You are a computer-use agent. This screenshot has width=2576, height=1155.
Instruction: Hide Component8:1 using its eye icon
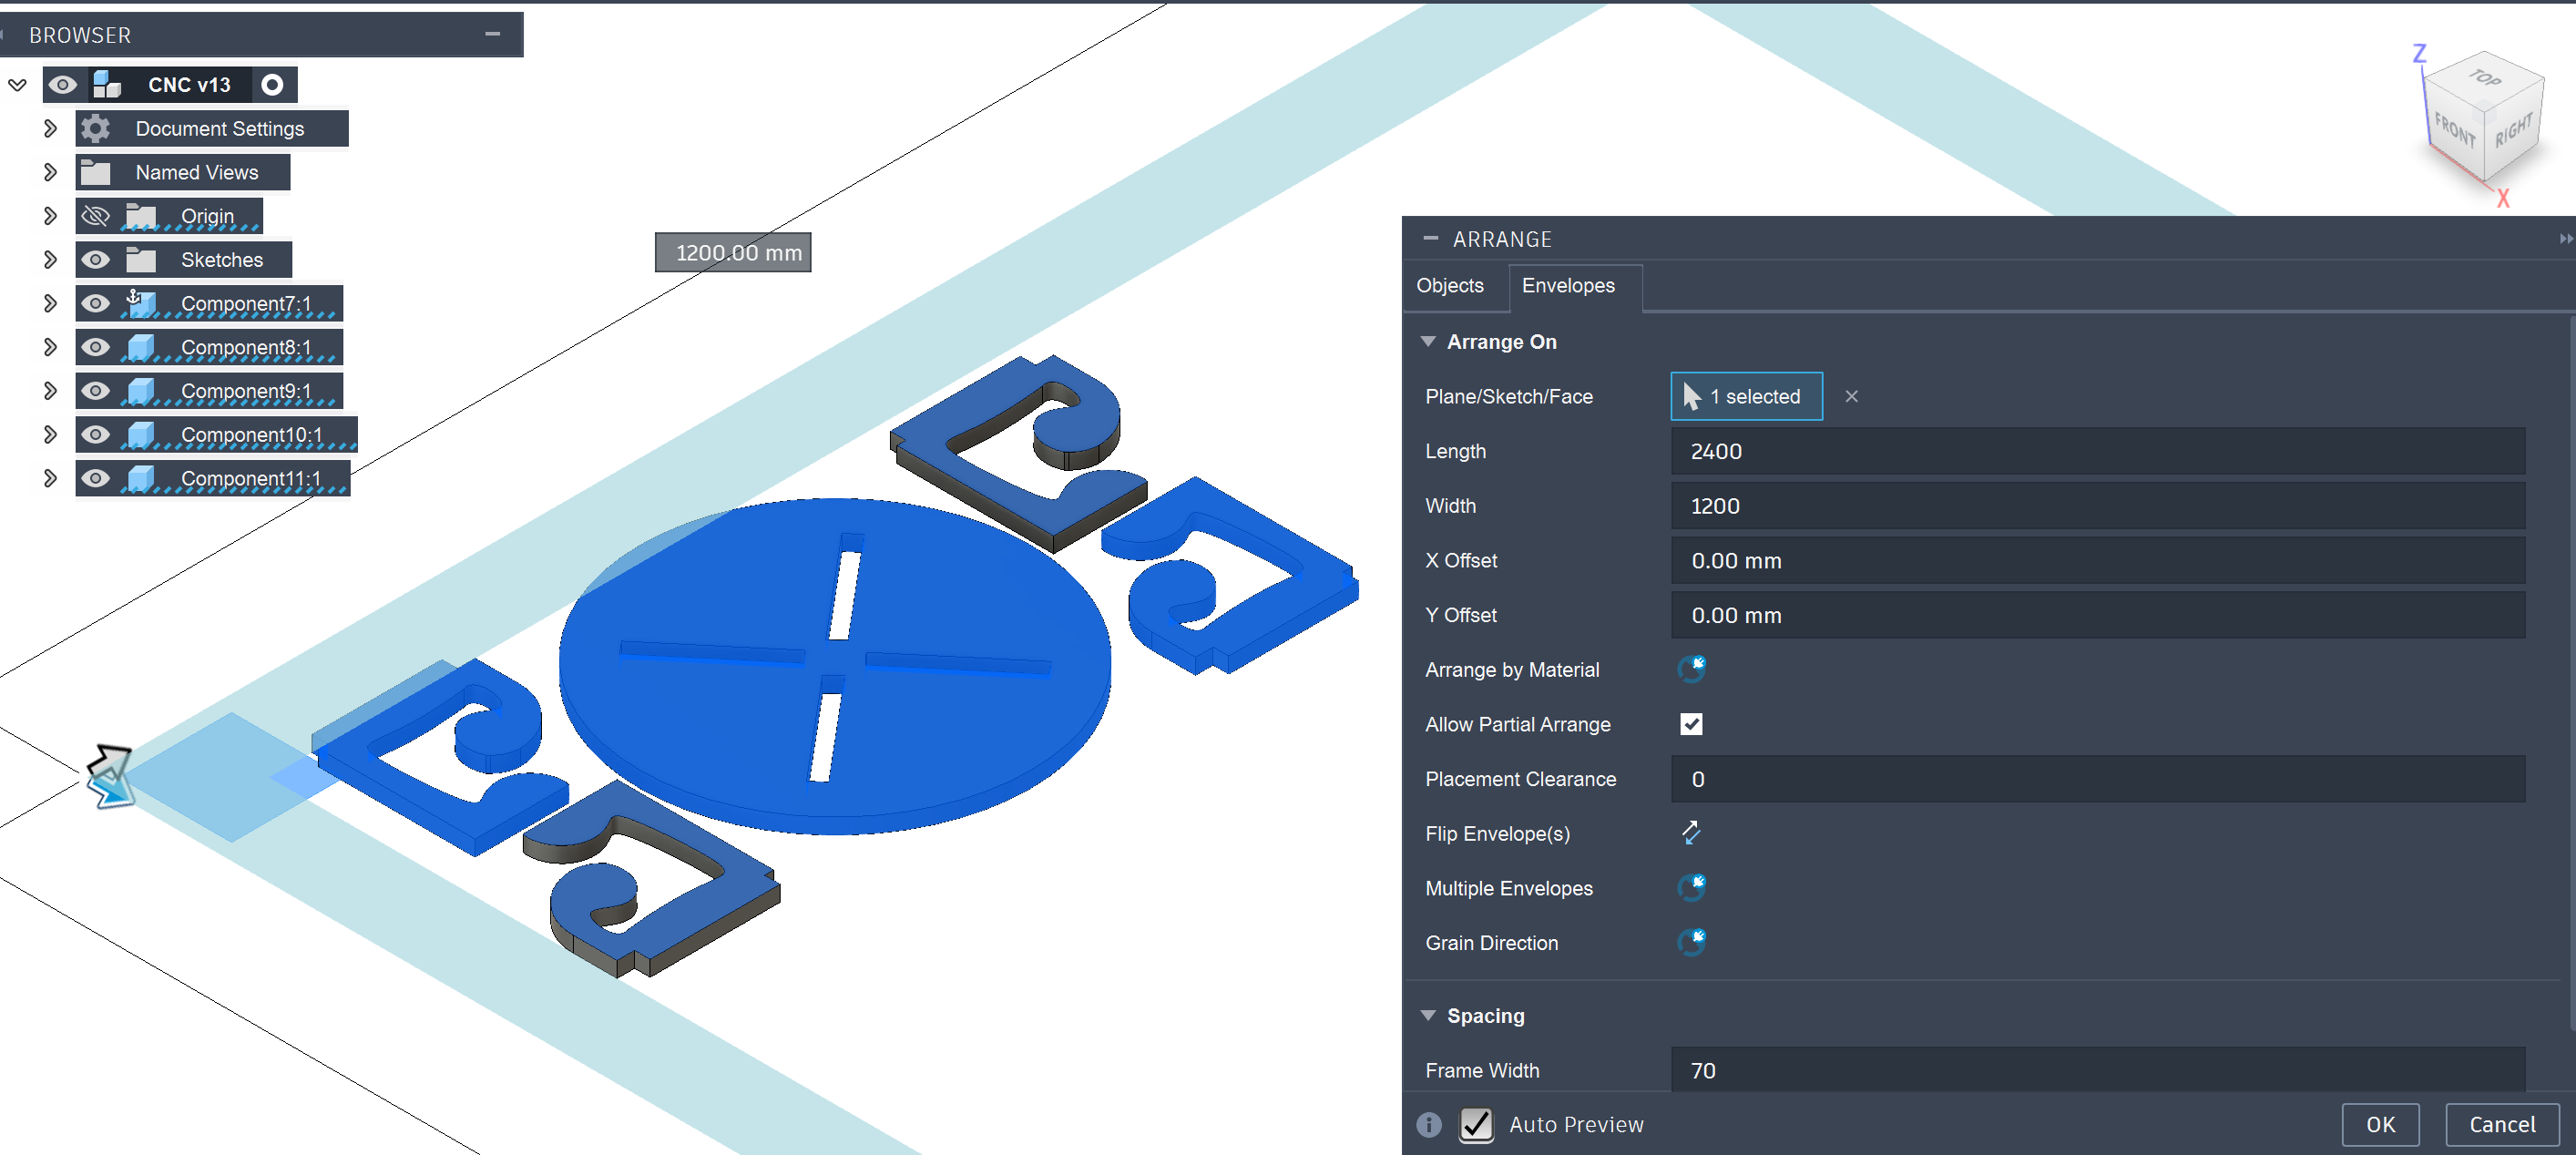click(96, 347)
